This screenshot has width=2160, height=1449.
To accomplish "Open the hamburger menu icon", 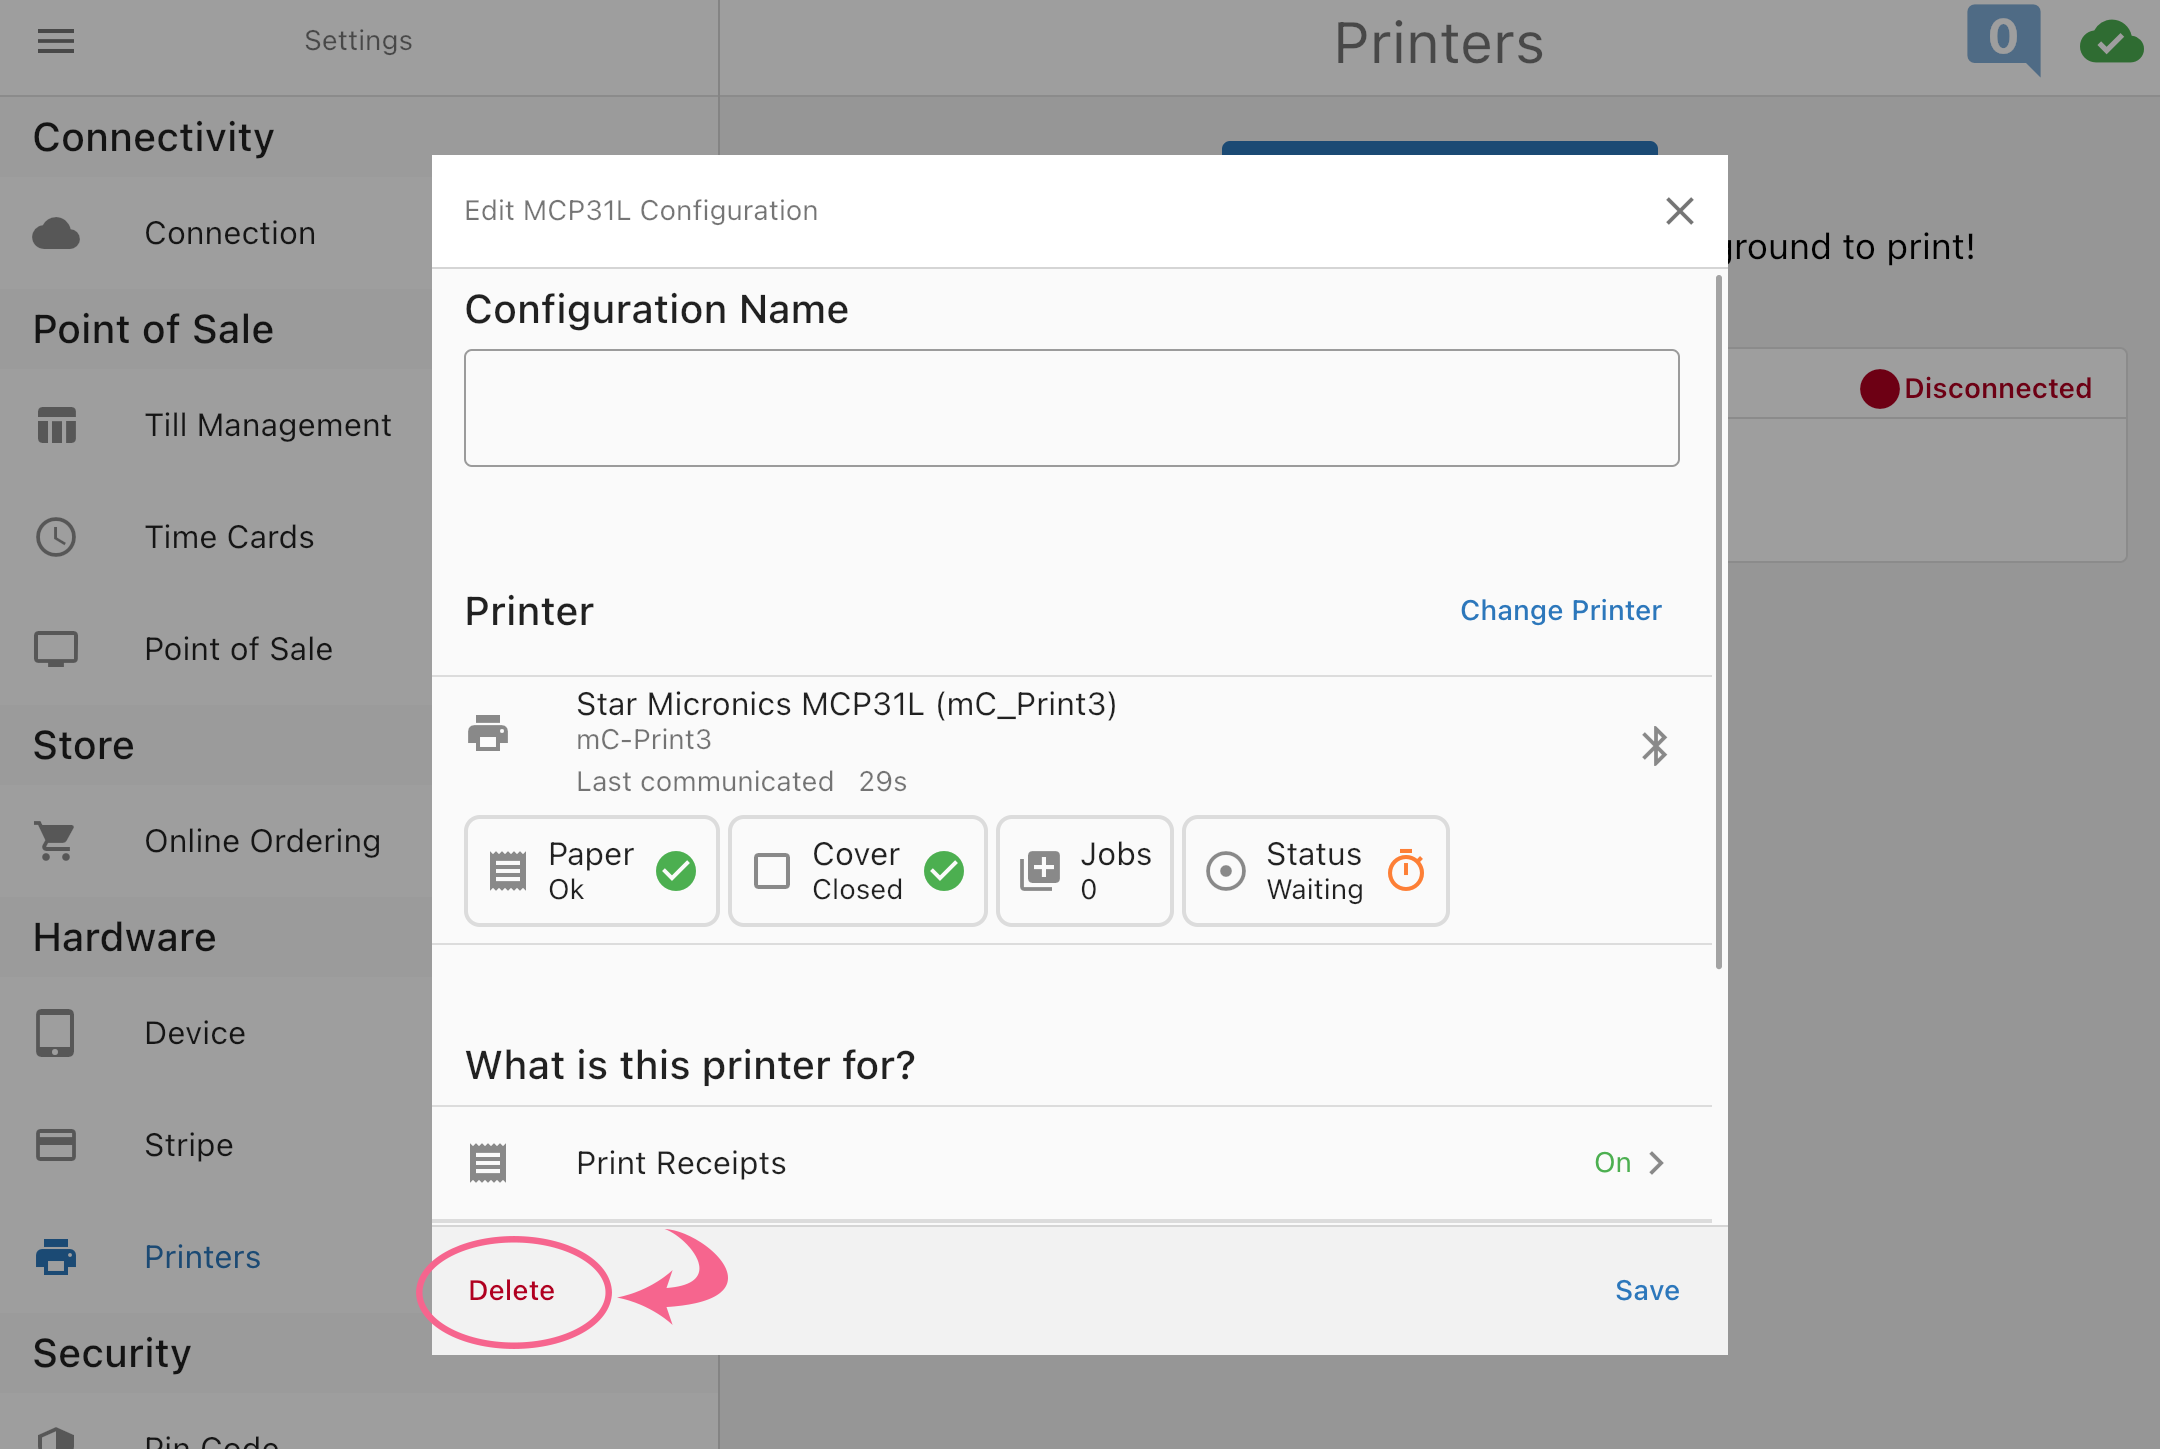I will pyautogui.click(x=56, y=41).
